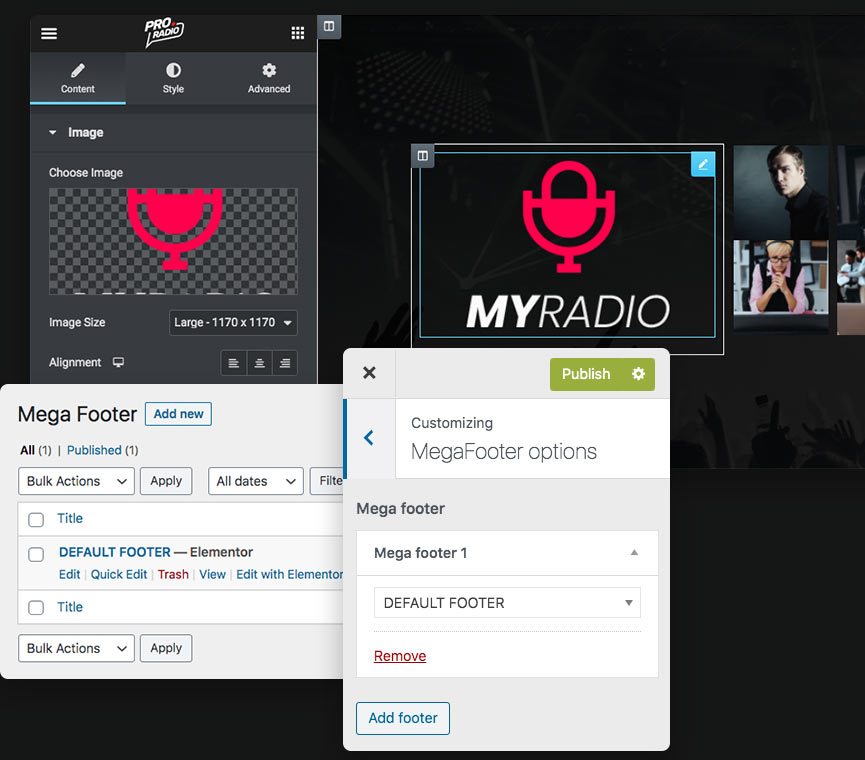
Task: Click the column handle on MyRadio widget
Action: (x=423, y=156)
